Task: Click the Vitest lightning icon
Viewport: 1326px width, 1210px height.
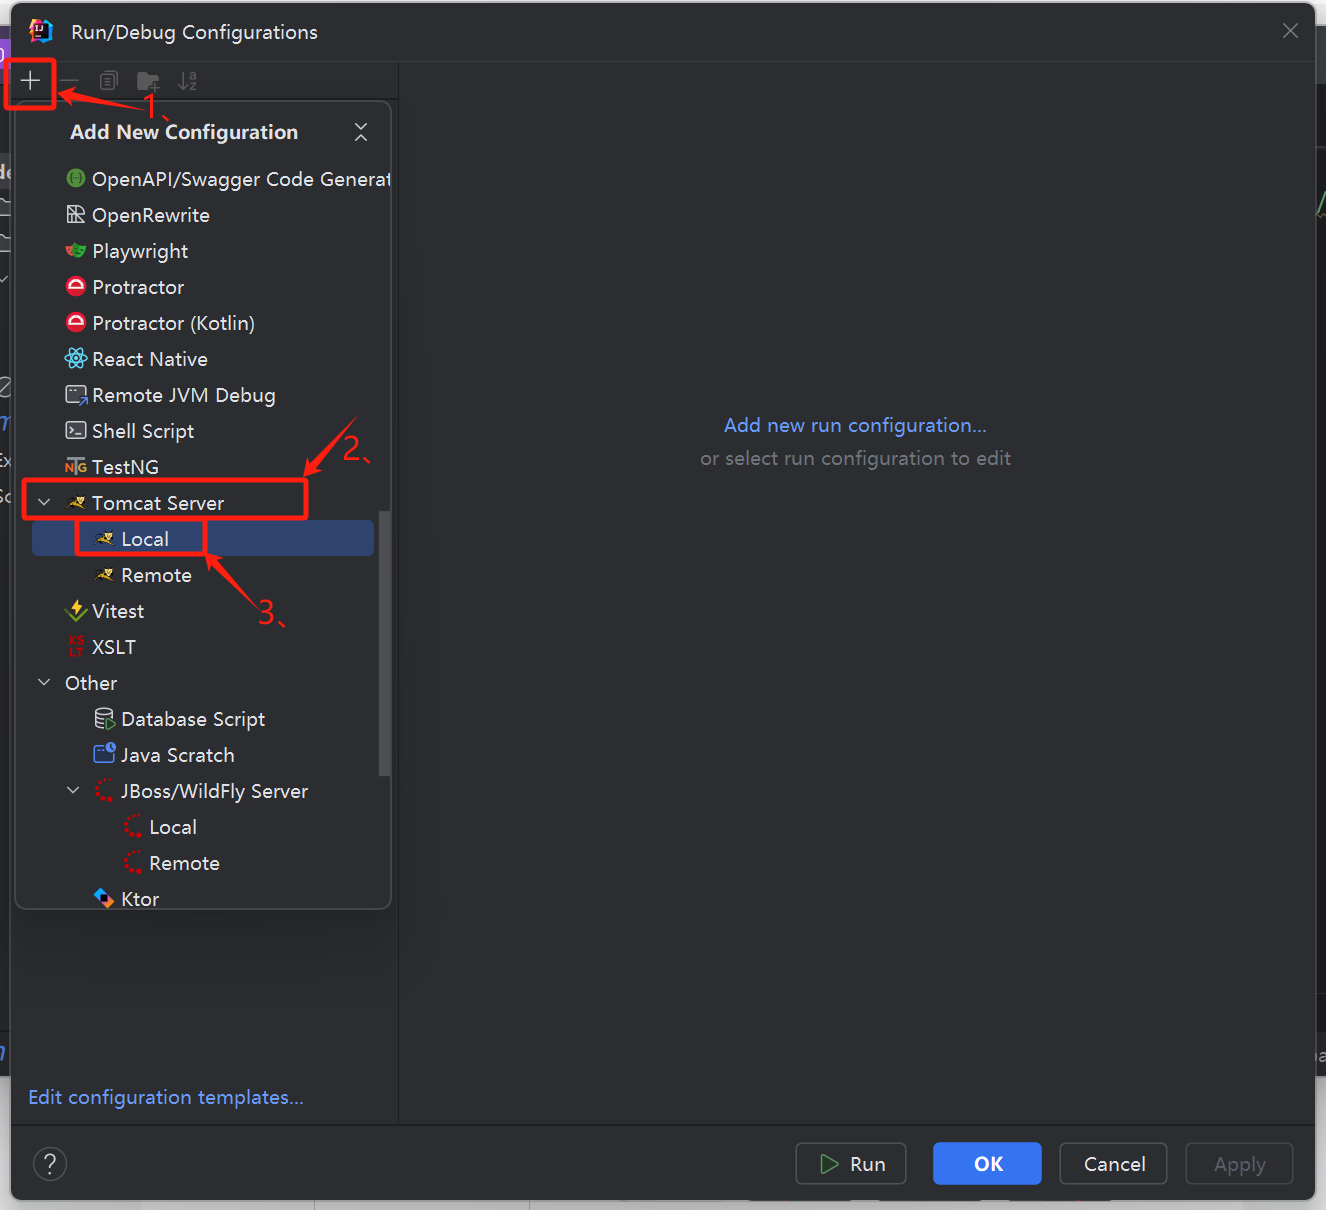Action: (x=76, y=611)
